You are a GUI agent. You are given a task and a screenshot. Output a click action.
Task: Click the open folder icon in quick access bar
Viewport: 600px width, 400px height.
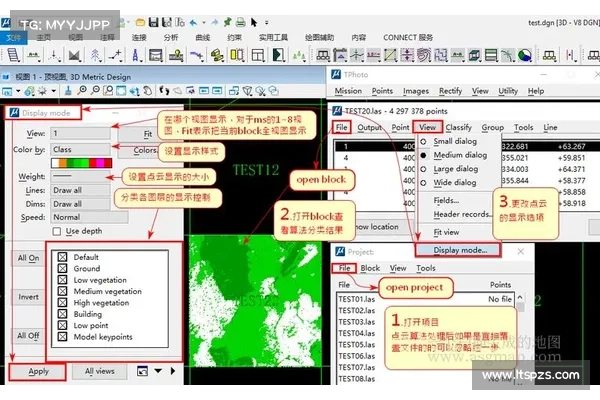[x=140, y=23]
